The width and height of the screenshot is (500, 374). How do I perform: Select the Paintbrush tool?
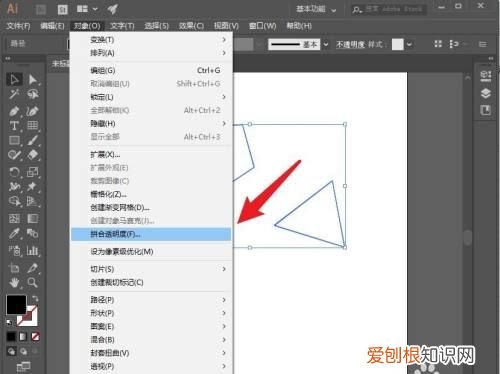[32, 140]
